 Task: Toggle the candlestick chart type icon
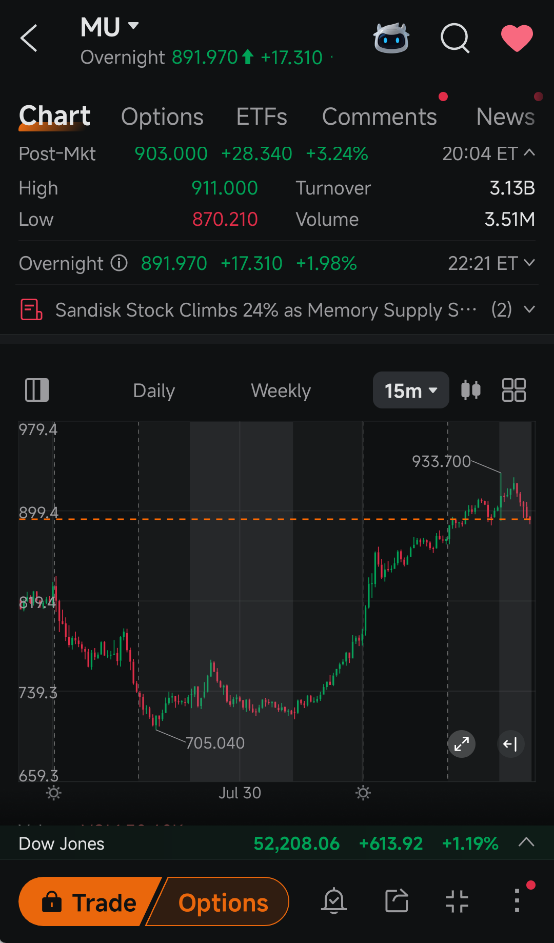[471, 390]
